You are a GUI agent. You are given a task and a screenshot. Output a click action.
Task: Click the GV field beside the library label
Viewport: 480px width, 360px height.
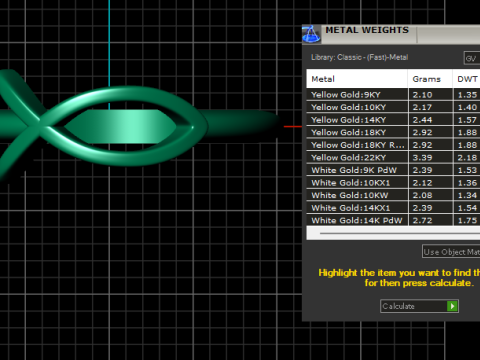[x=472, y=58]
